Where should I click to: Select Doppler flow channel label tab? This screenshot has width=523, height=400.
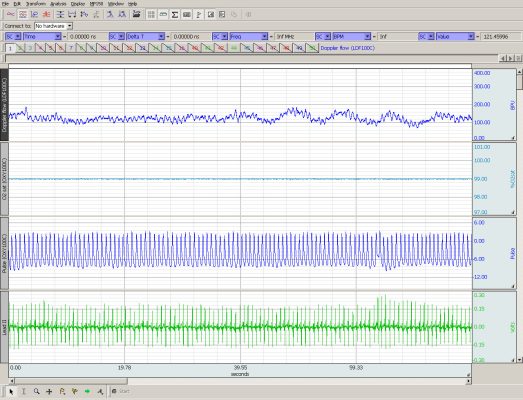(x=4, y=105)
